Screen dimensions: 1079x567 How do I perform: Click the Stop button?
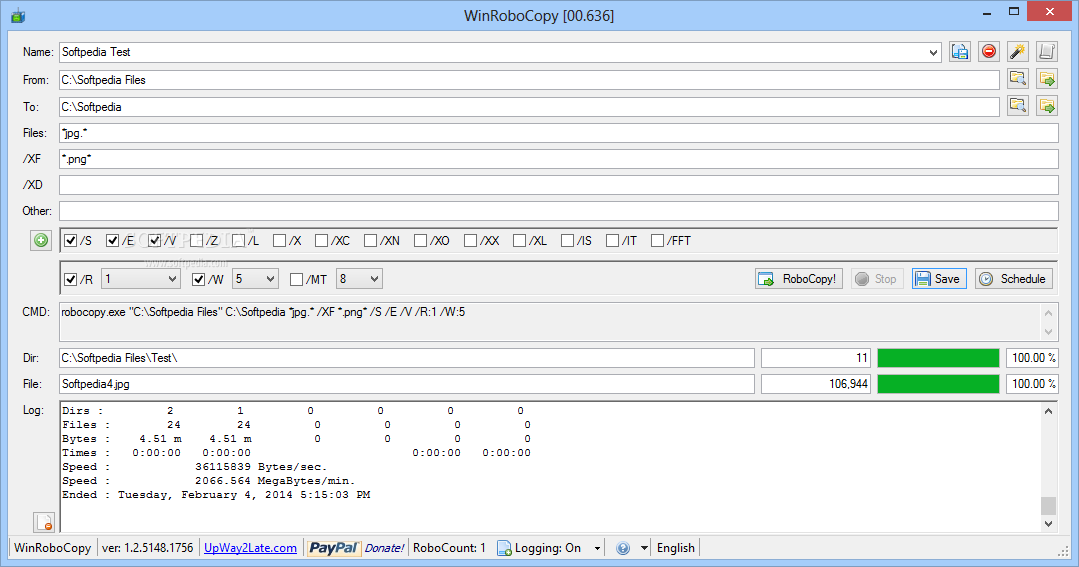point(876,279)
